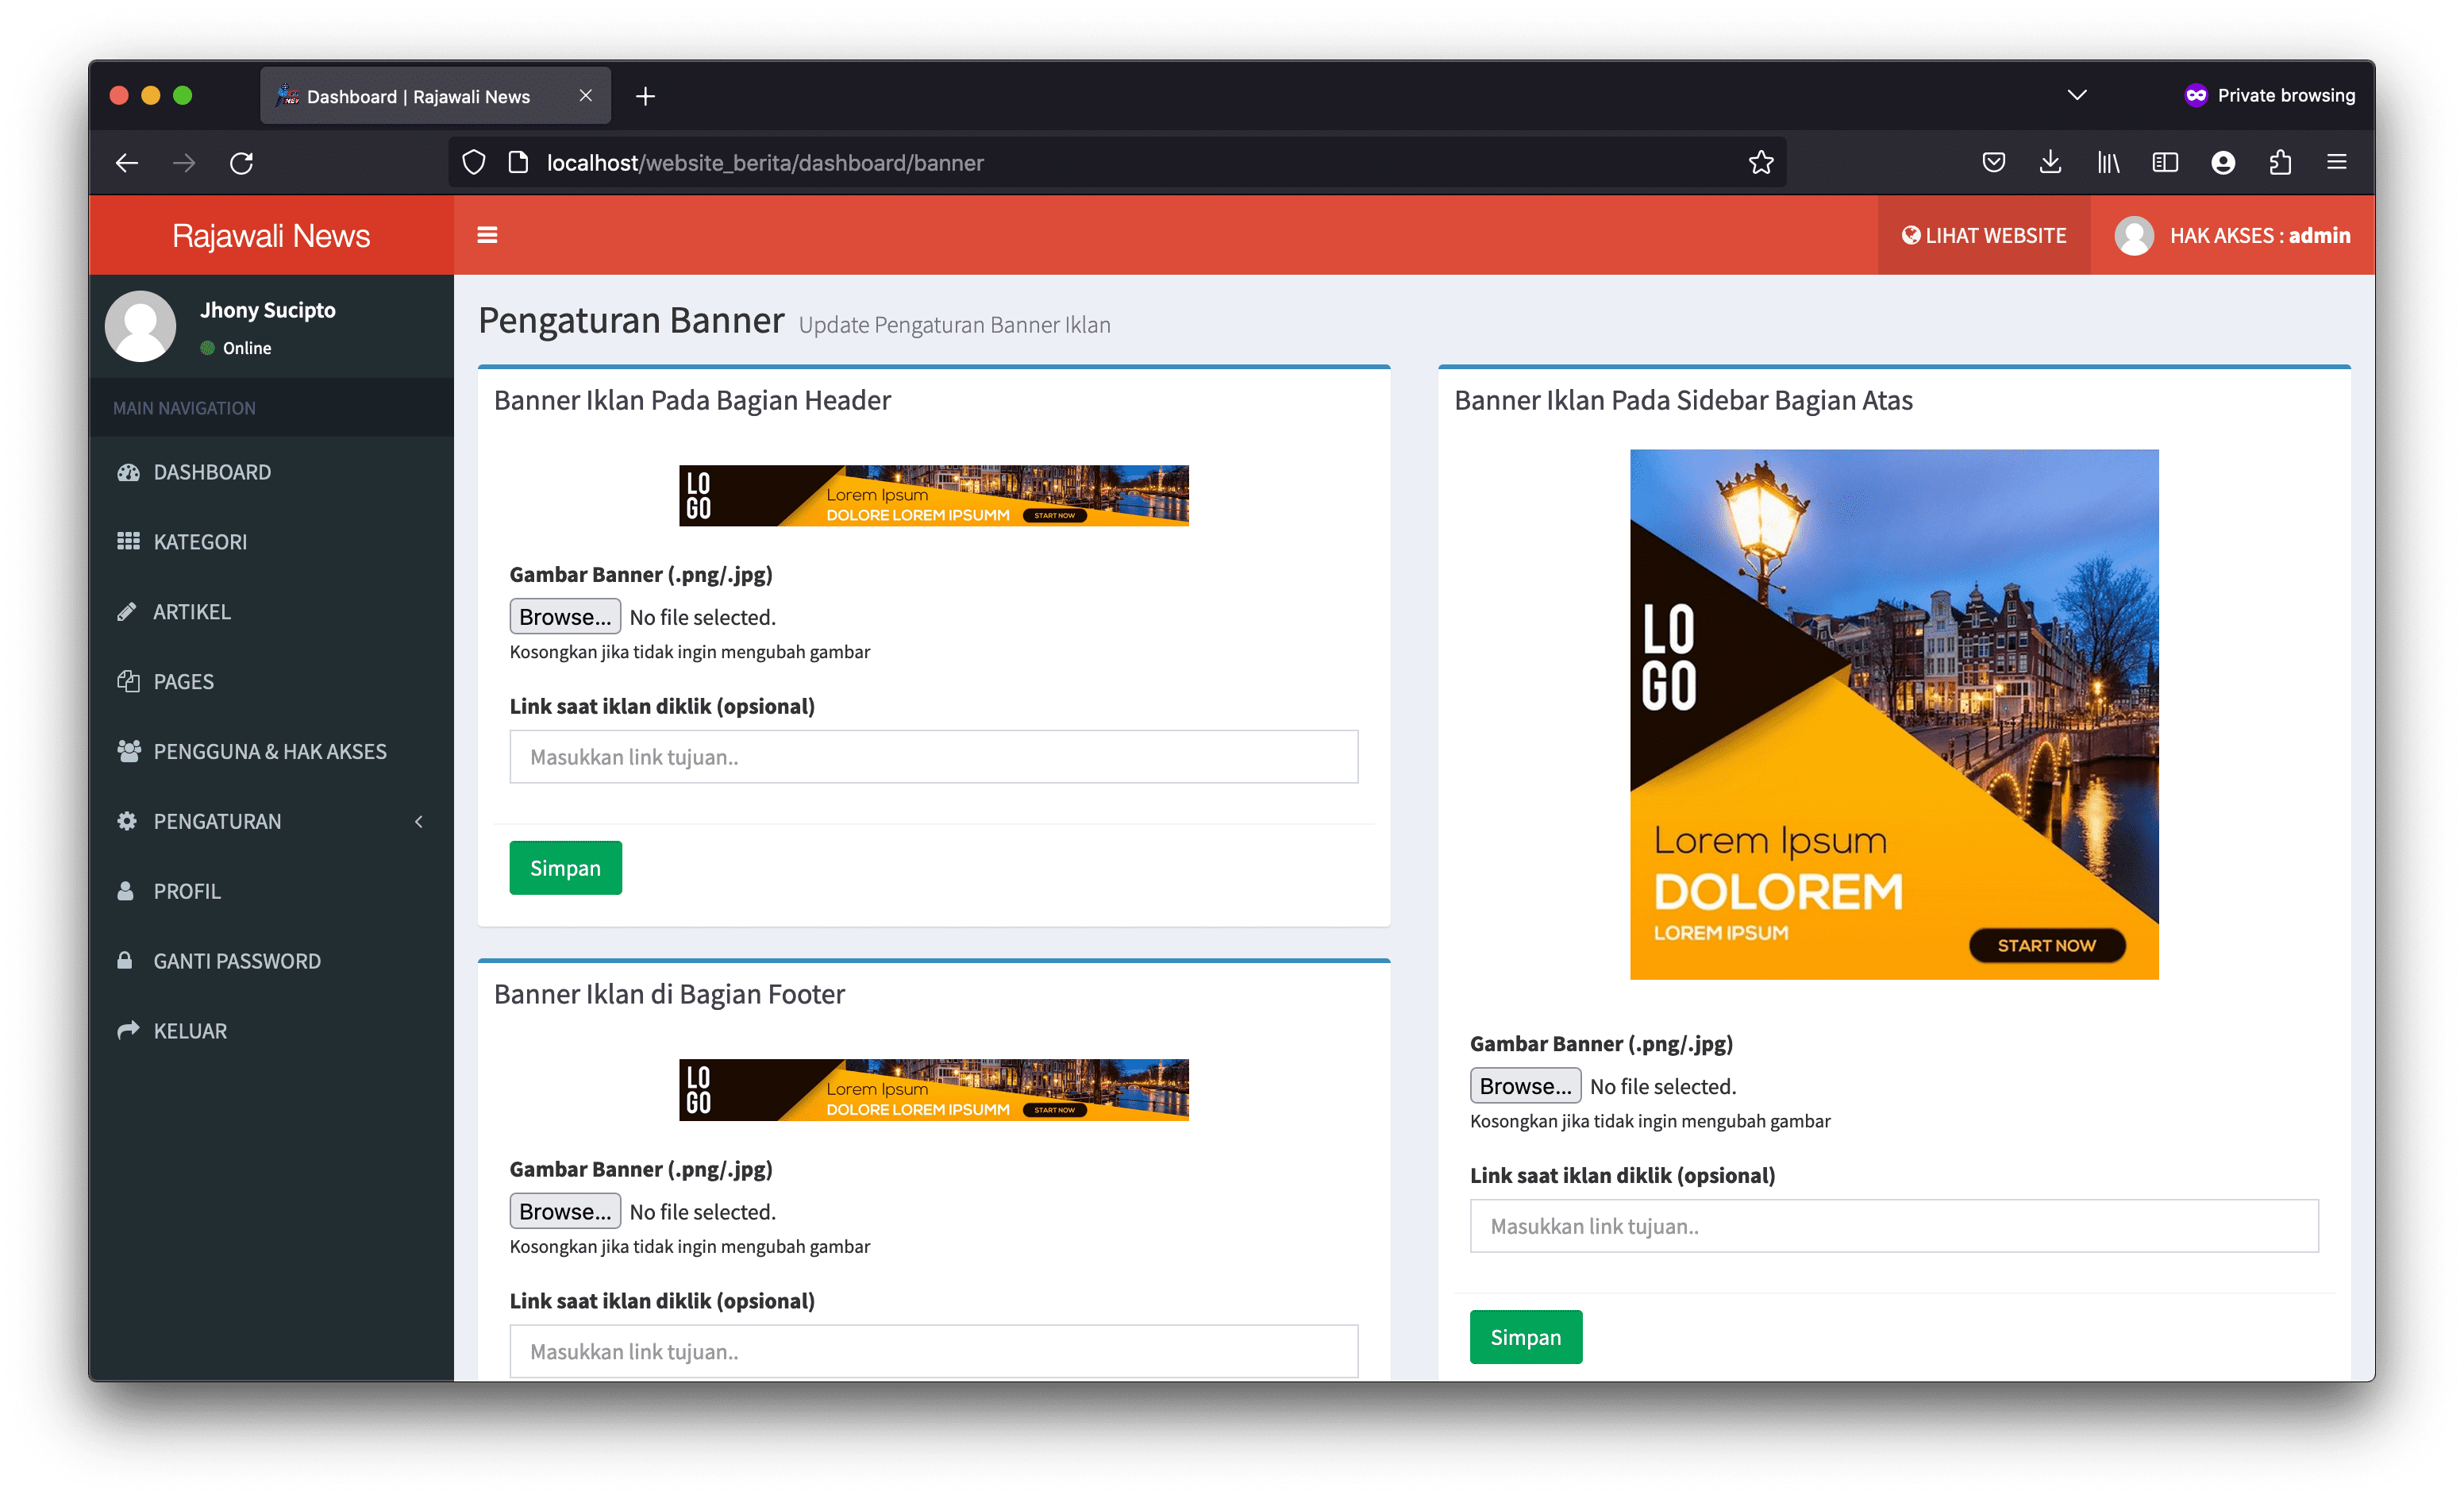The width and height of the screenshot is (2464, 1499).
Task: Bookmark this page with star icon
Action: pyautogui.click(x=1760, y=163)
